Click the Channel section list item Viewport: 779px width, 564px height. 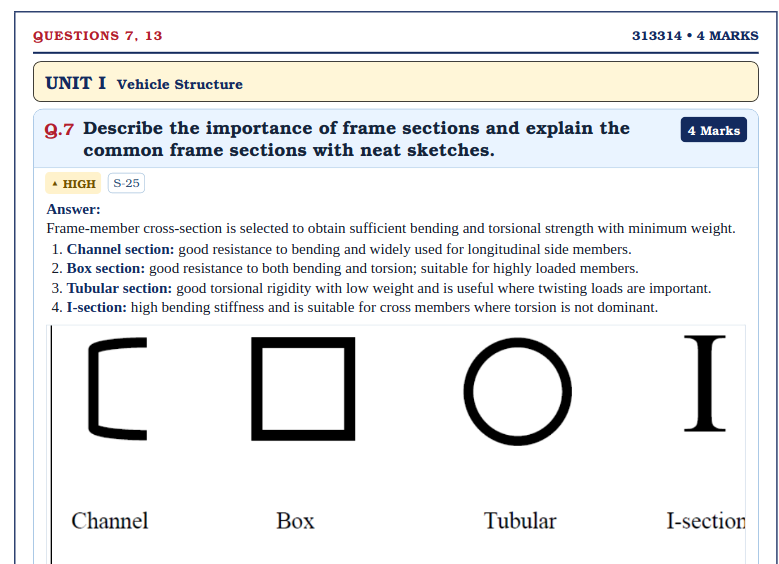click(x=341, y=249)
